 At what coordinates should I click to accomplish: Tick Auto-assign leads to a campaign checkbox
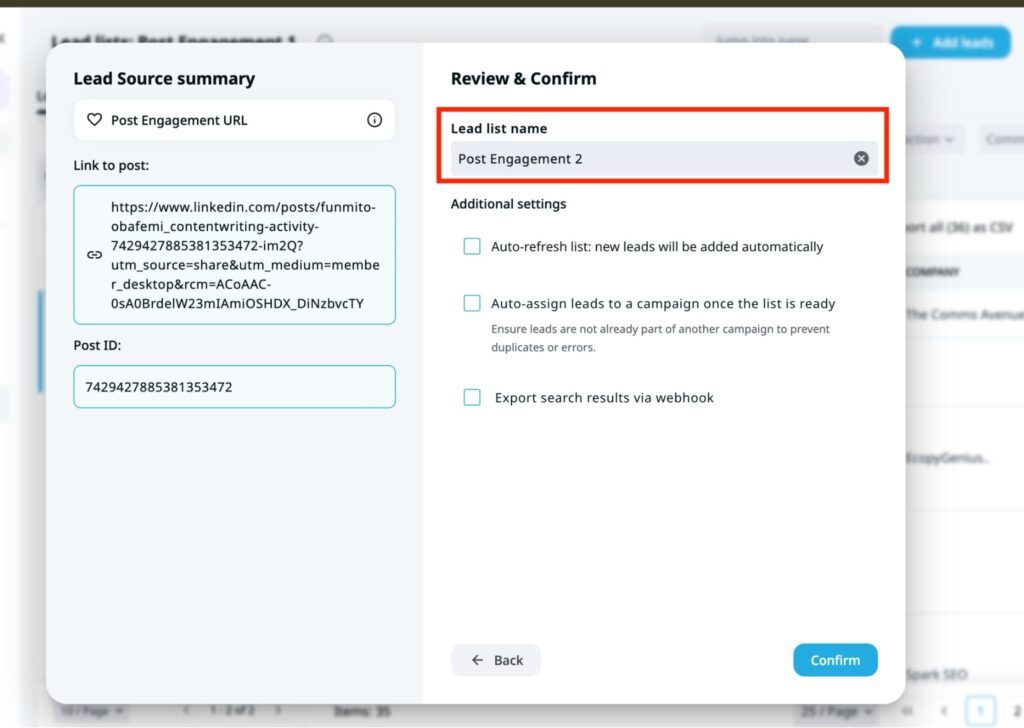(x=472, y=303)
